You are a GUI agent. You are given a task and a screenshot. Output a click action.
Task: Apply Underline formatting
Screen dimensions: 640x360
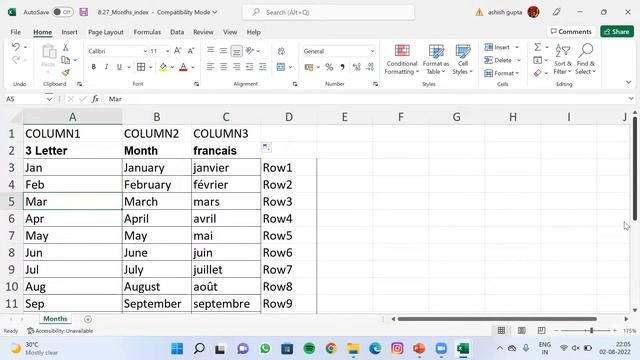[x=119, y=67]
